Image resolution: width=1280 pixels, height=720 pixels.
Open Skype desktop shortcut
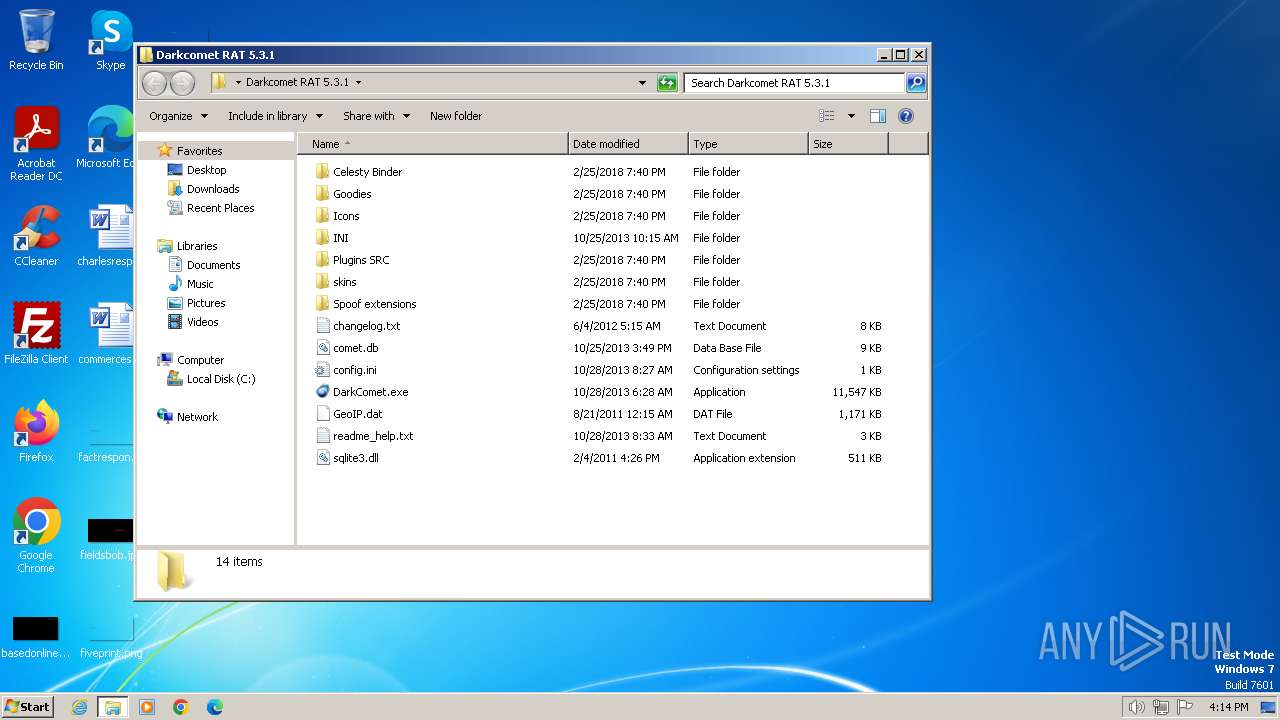(110, 40)
